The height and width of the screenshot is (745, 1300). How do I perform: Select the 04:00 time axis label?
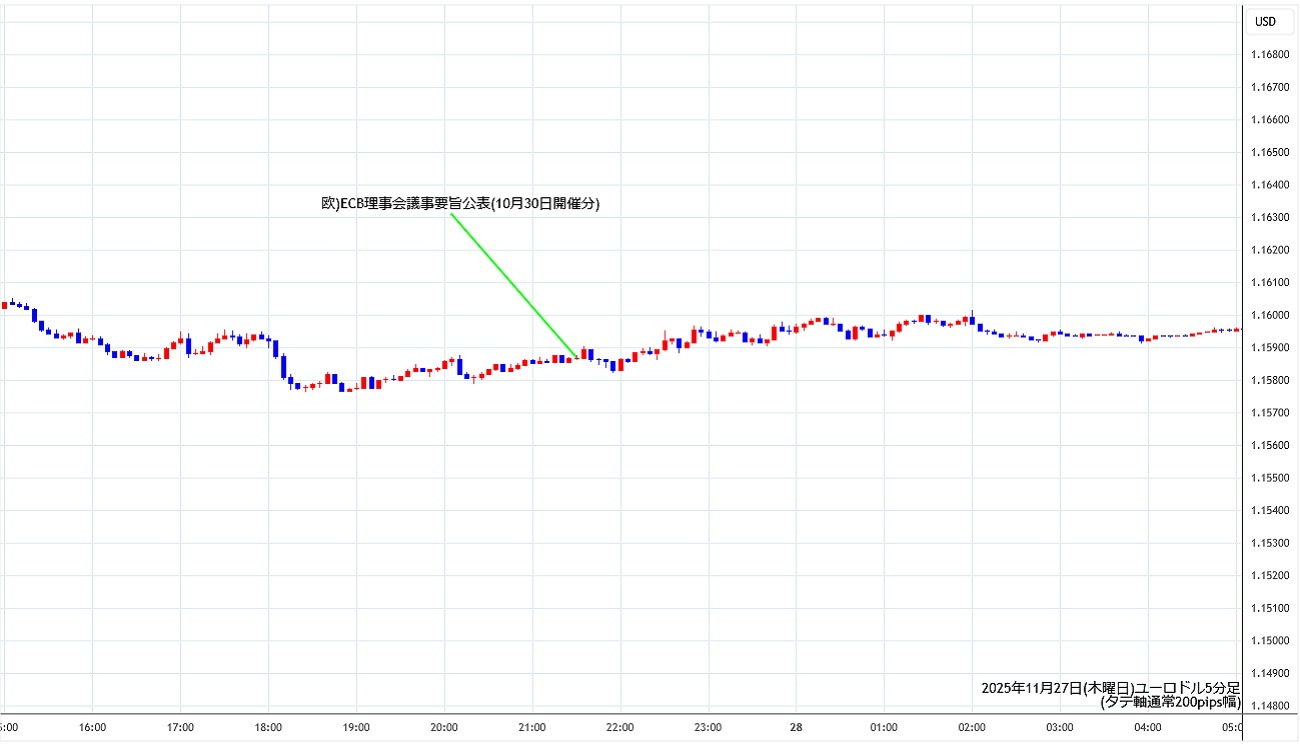point(1148,727)
